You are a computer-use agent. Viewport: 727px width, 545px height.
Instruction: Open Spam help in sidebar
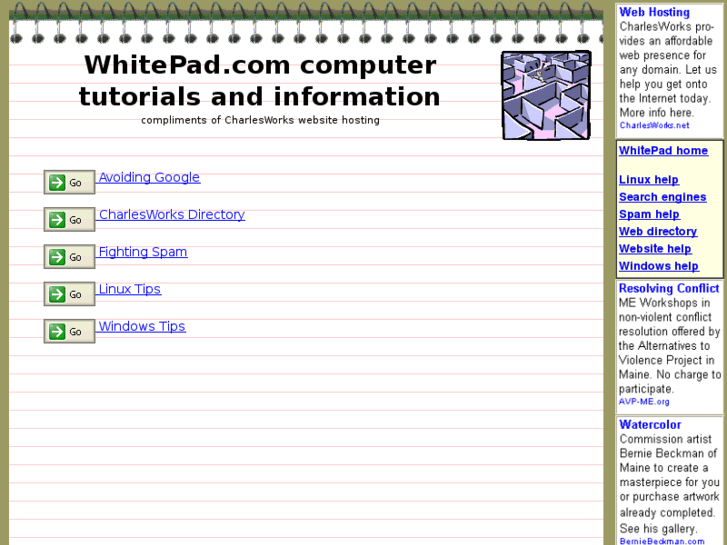(649, 214)
